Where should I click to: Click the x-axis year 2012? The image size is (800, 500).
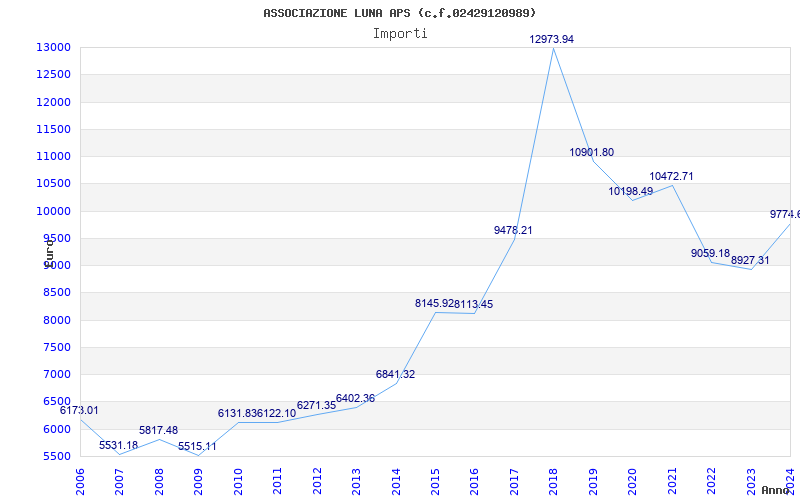coord(317,482)
